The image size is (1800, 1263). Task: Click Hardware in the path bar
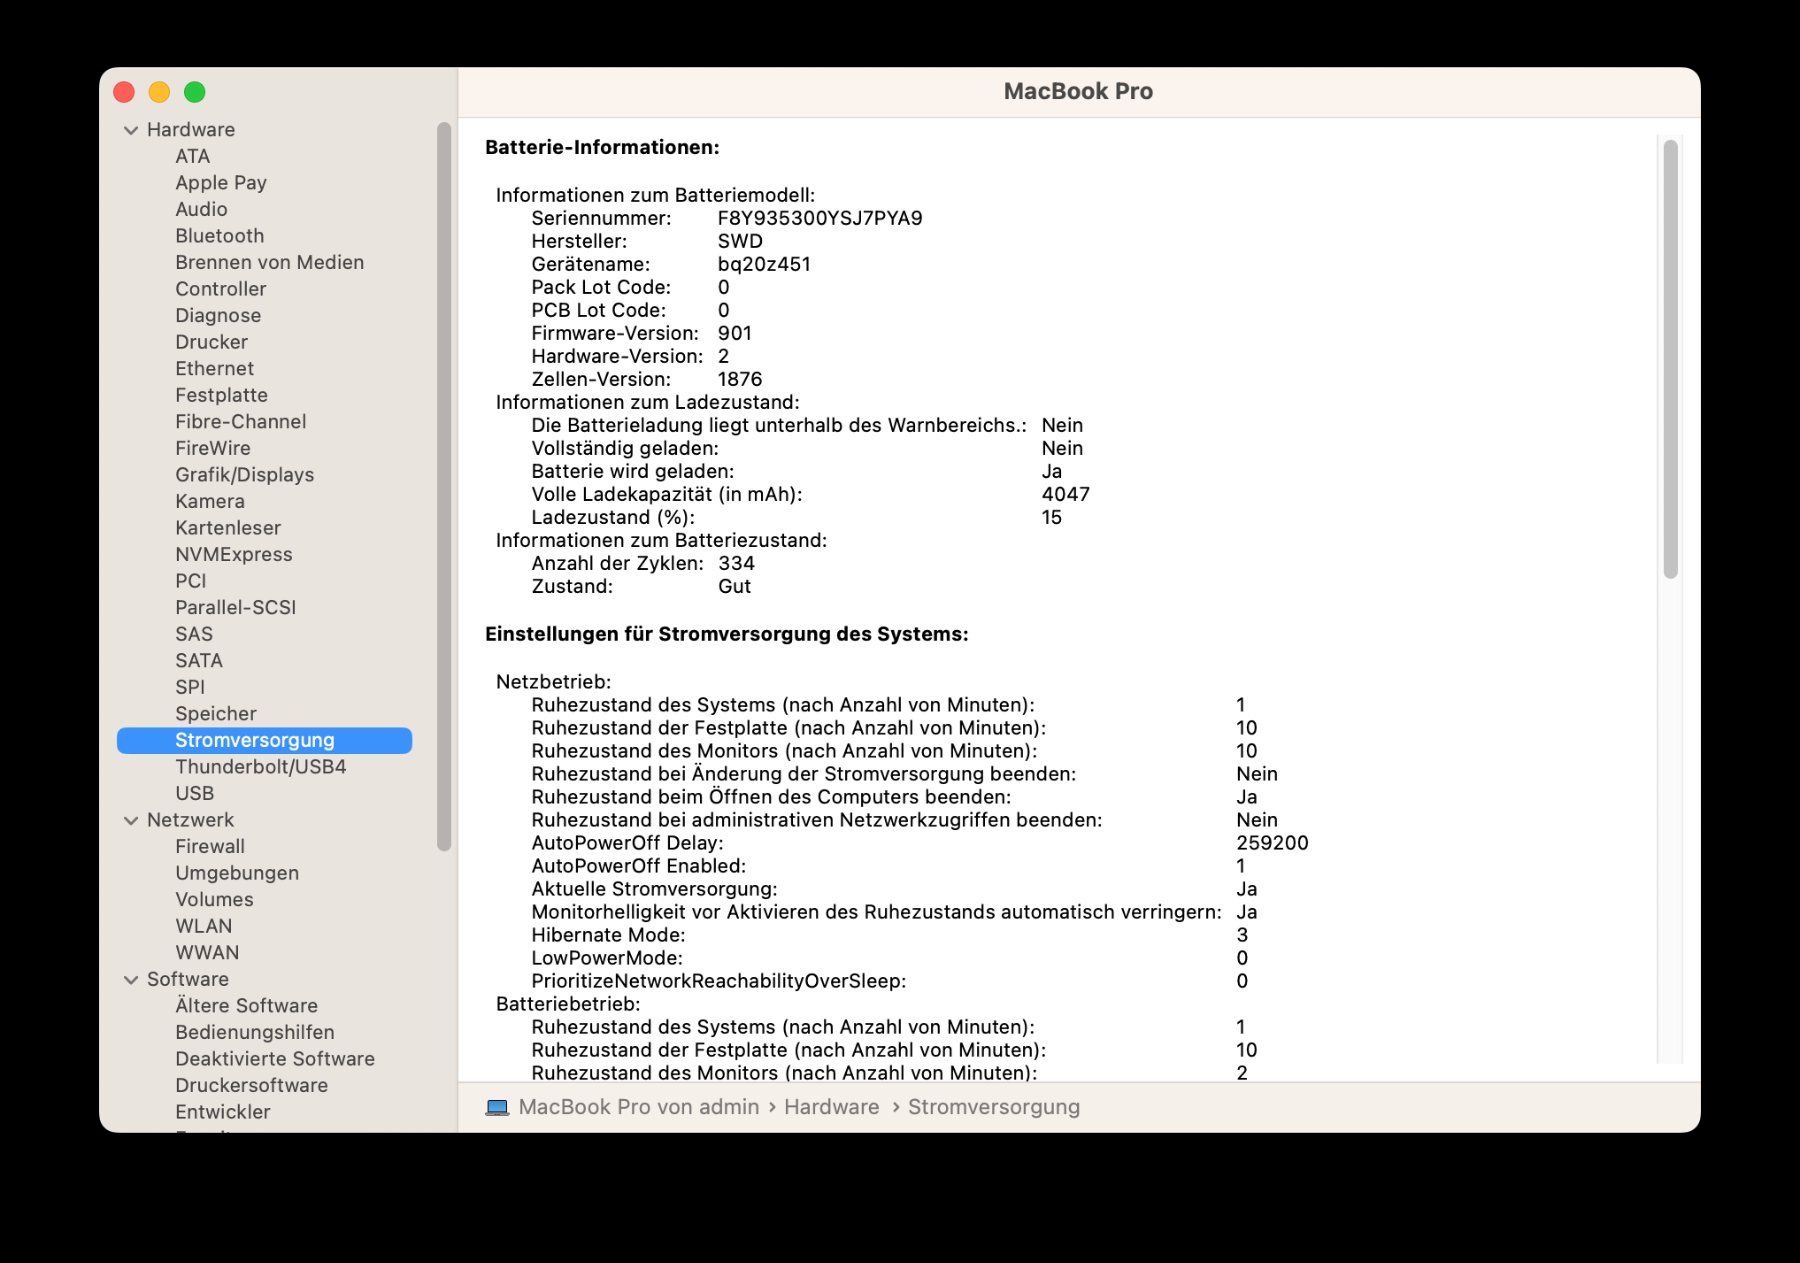[832, 1107]
